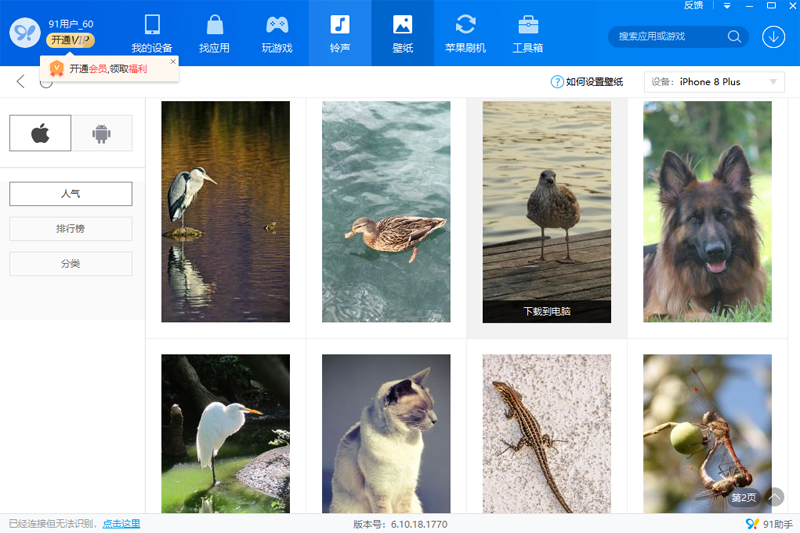The image size is (800, 533).
Task: Open 玩游戏 gamepad icon
Action: pyautogui.click(x=277, y=32)
